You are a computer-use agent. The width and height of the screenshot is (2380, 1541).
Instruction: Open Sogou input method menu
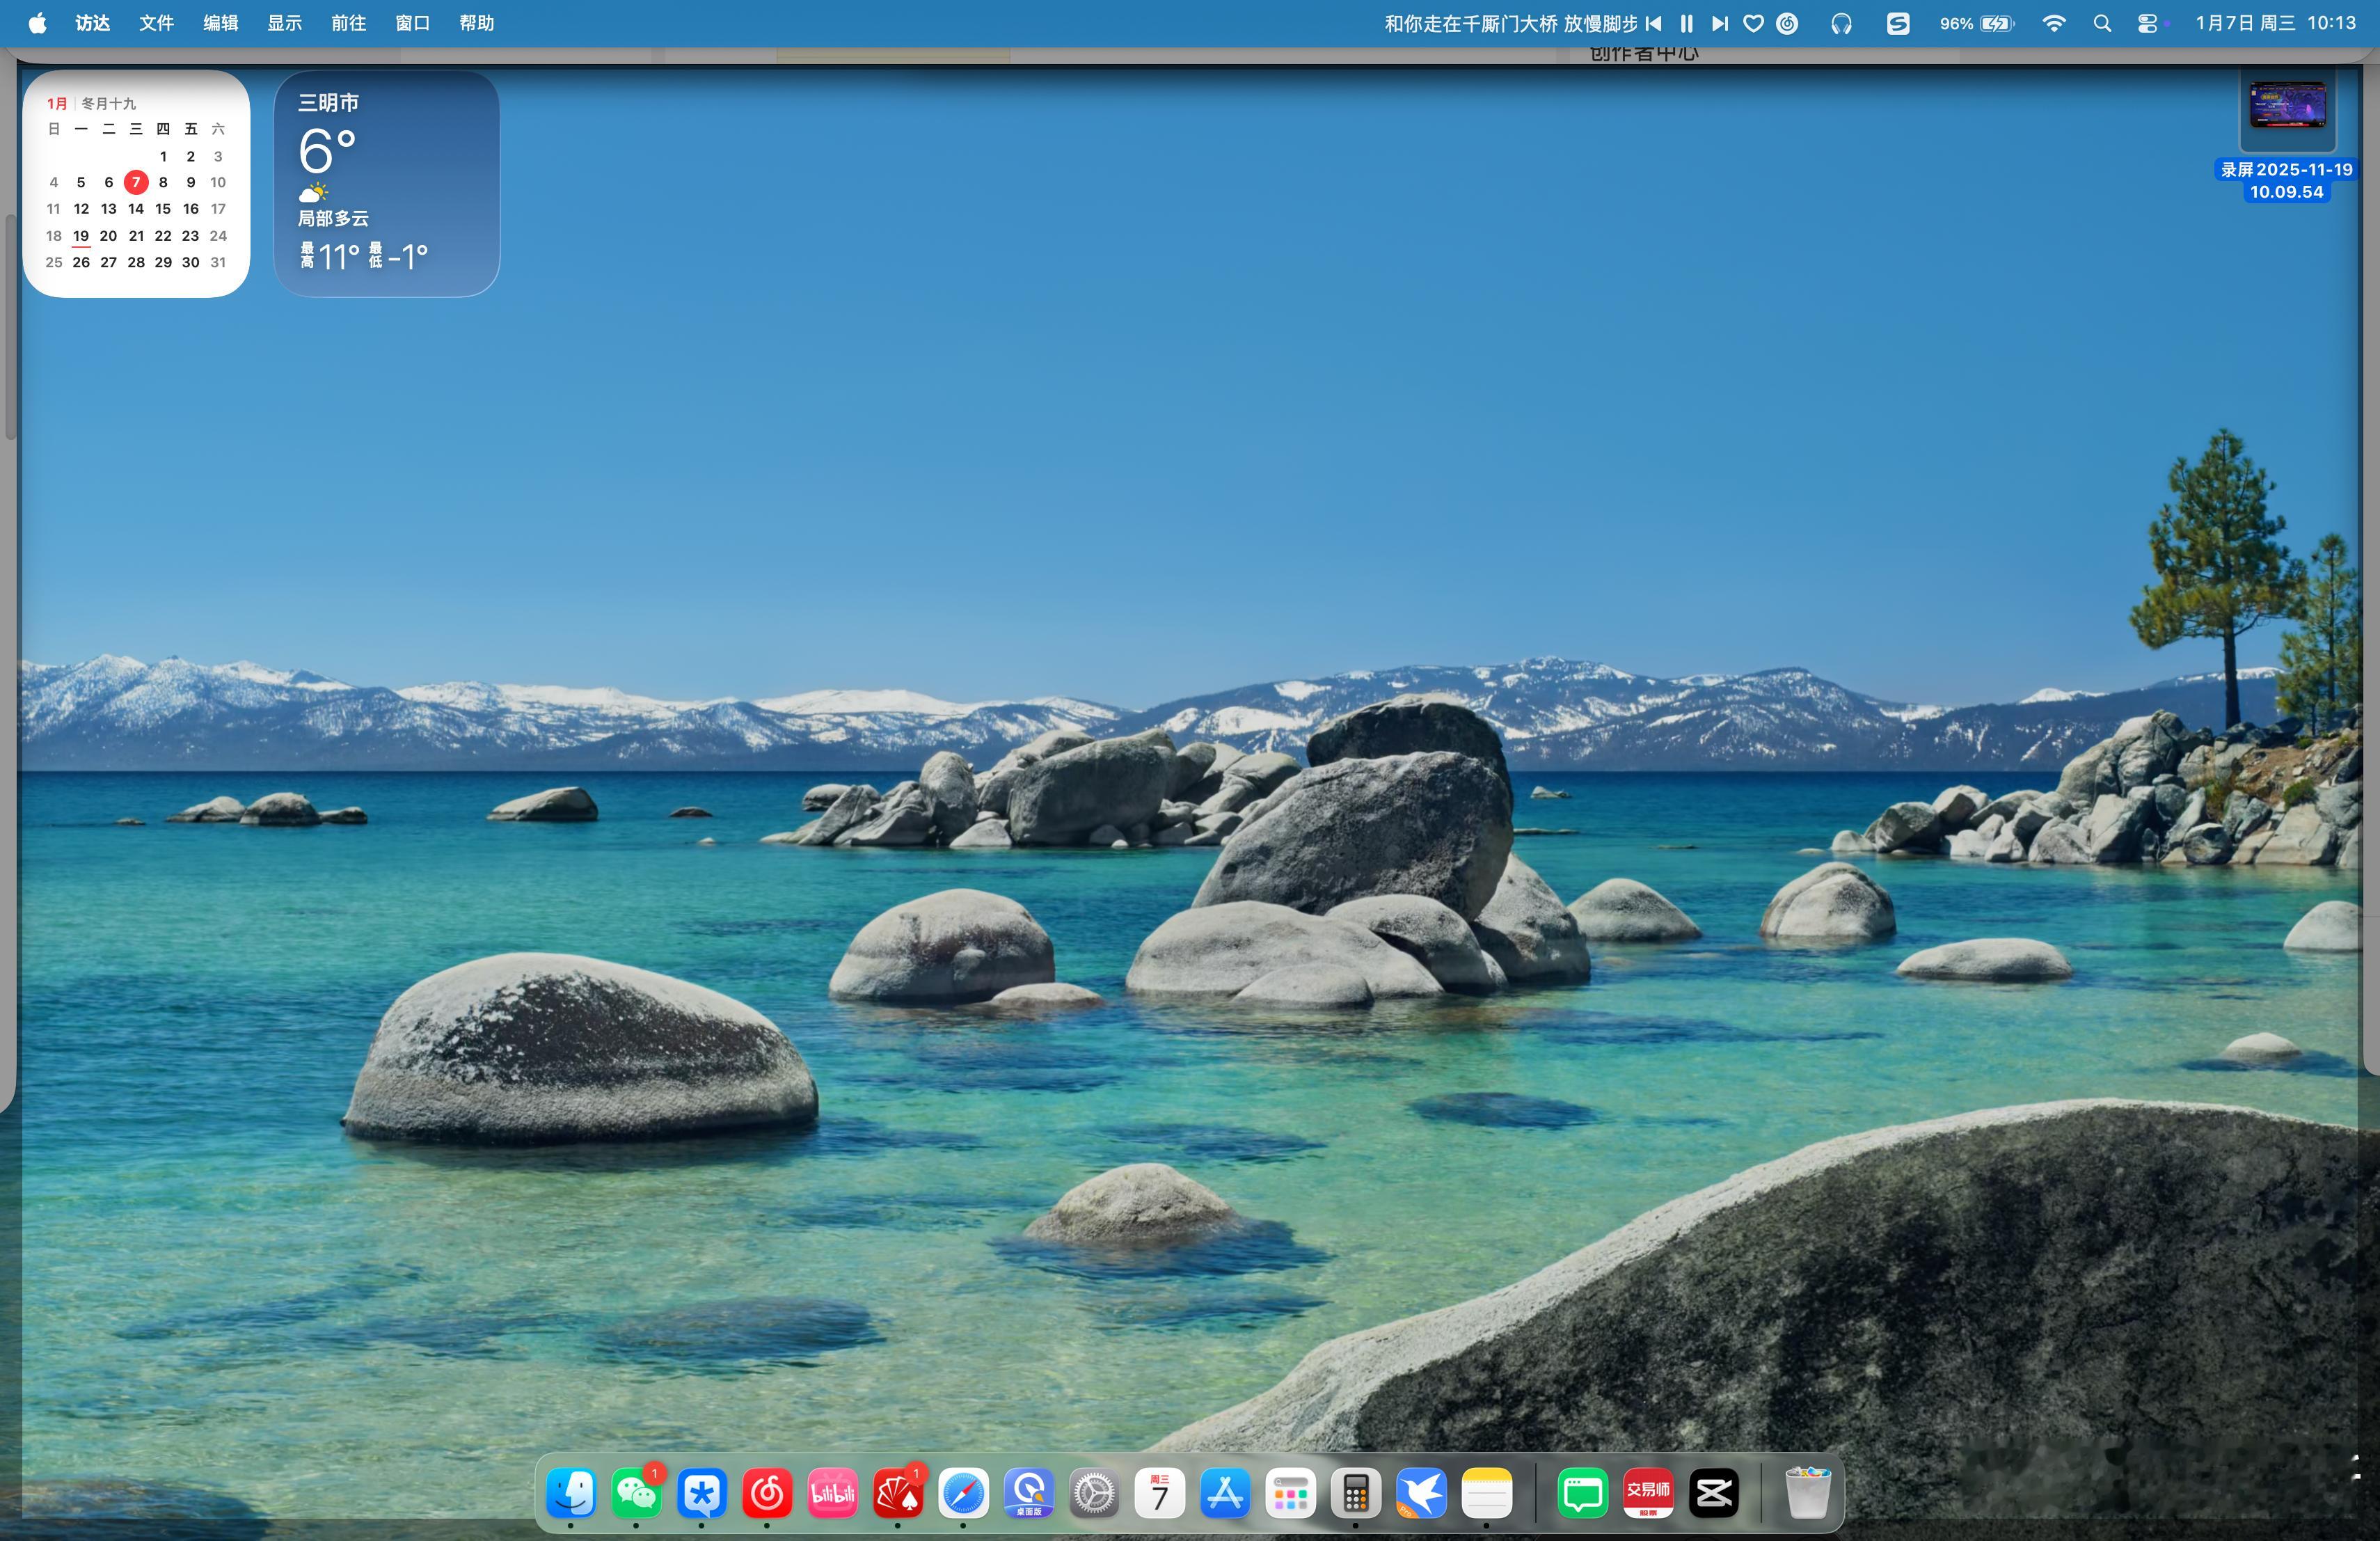[1897, 24]
